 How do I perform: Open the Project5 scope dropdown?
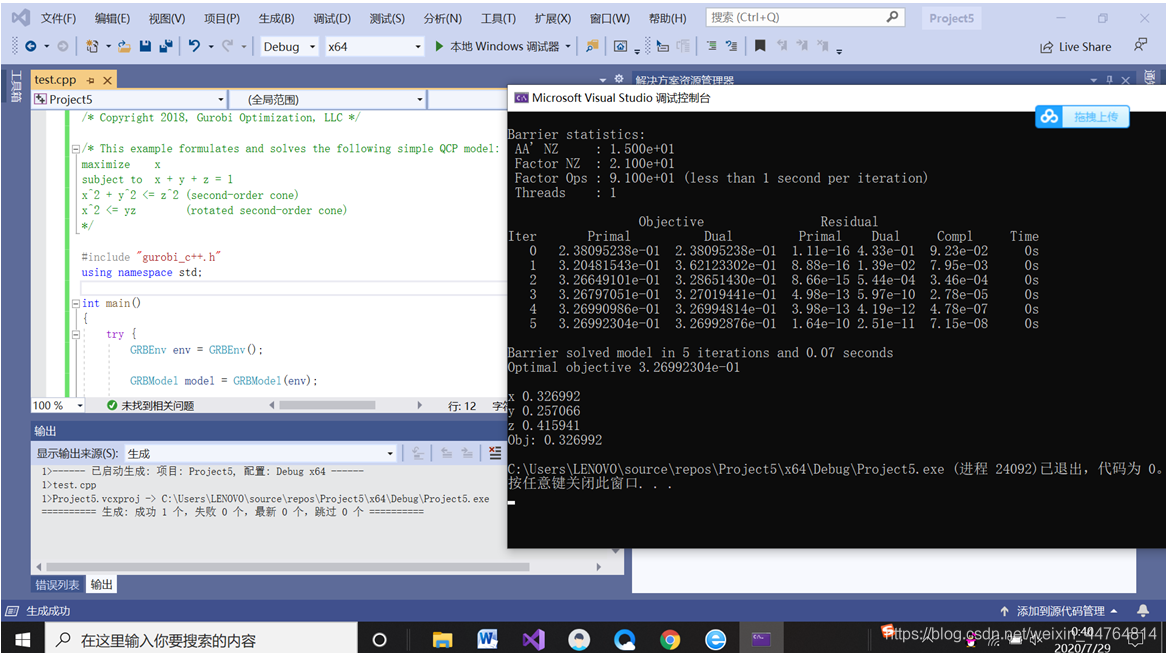pyautogui.click(x=129, y=99)
